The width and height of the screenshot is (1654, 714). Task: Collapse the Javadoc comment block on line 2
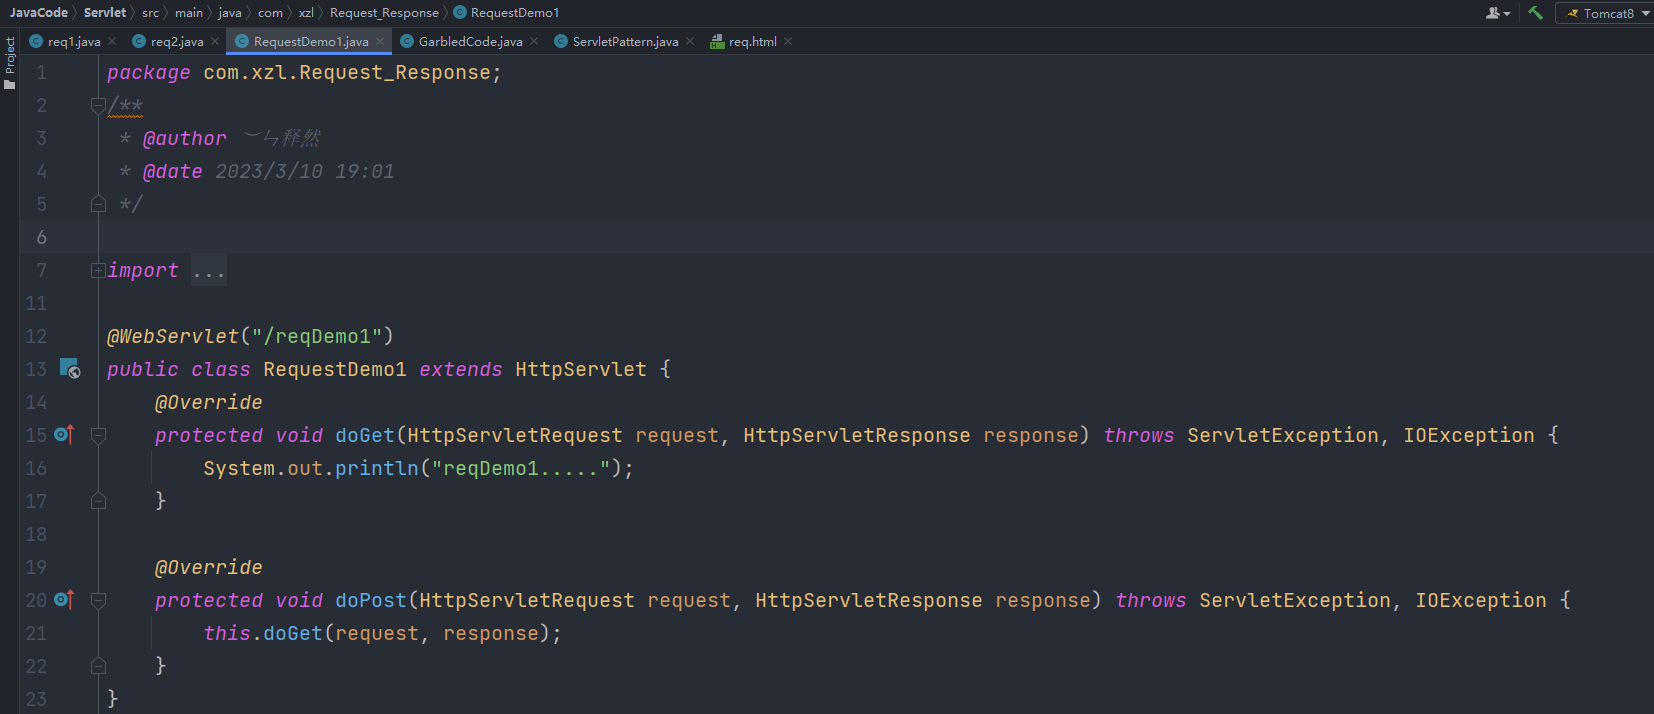[x=98, y=105]
